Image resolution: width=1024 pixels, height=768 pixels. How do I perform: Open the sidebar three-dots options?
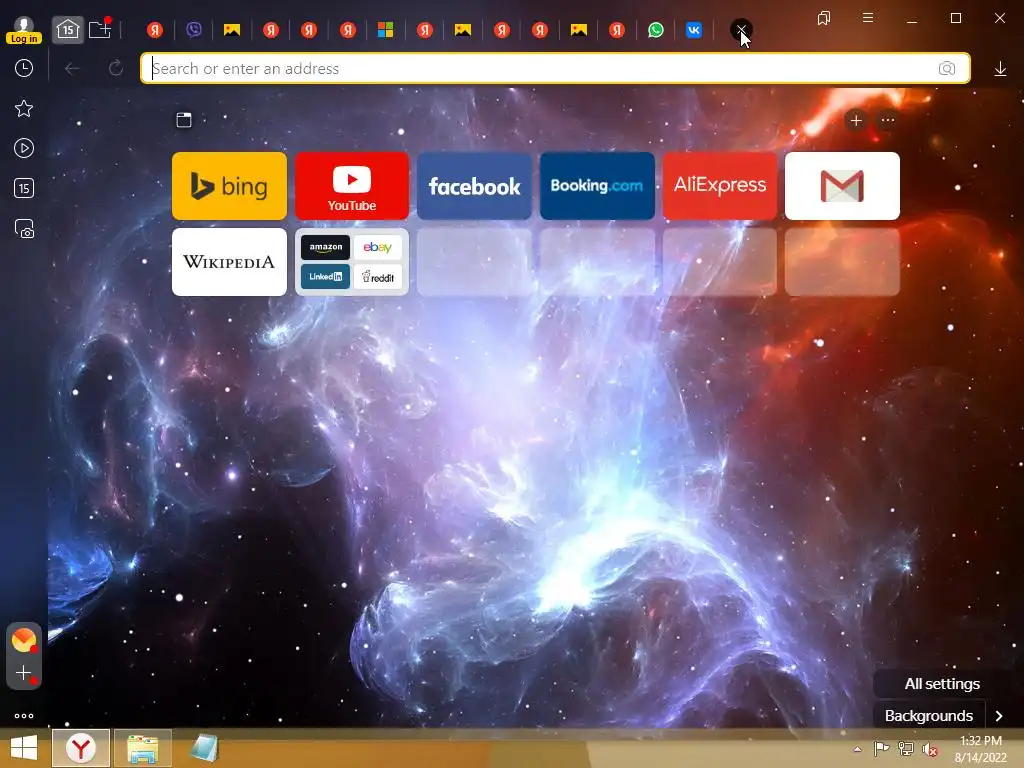[x=24, y=716]
